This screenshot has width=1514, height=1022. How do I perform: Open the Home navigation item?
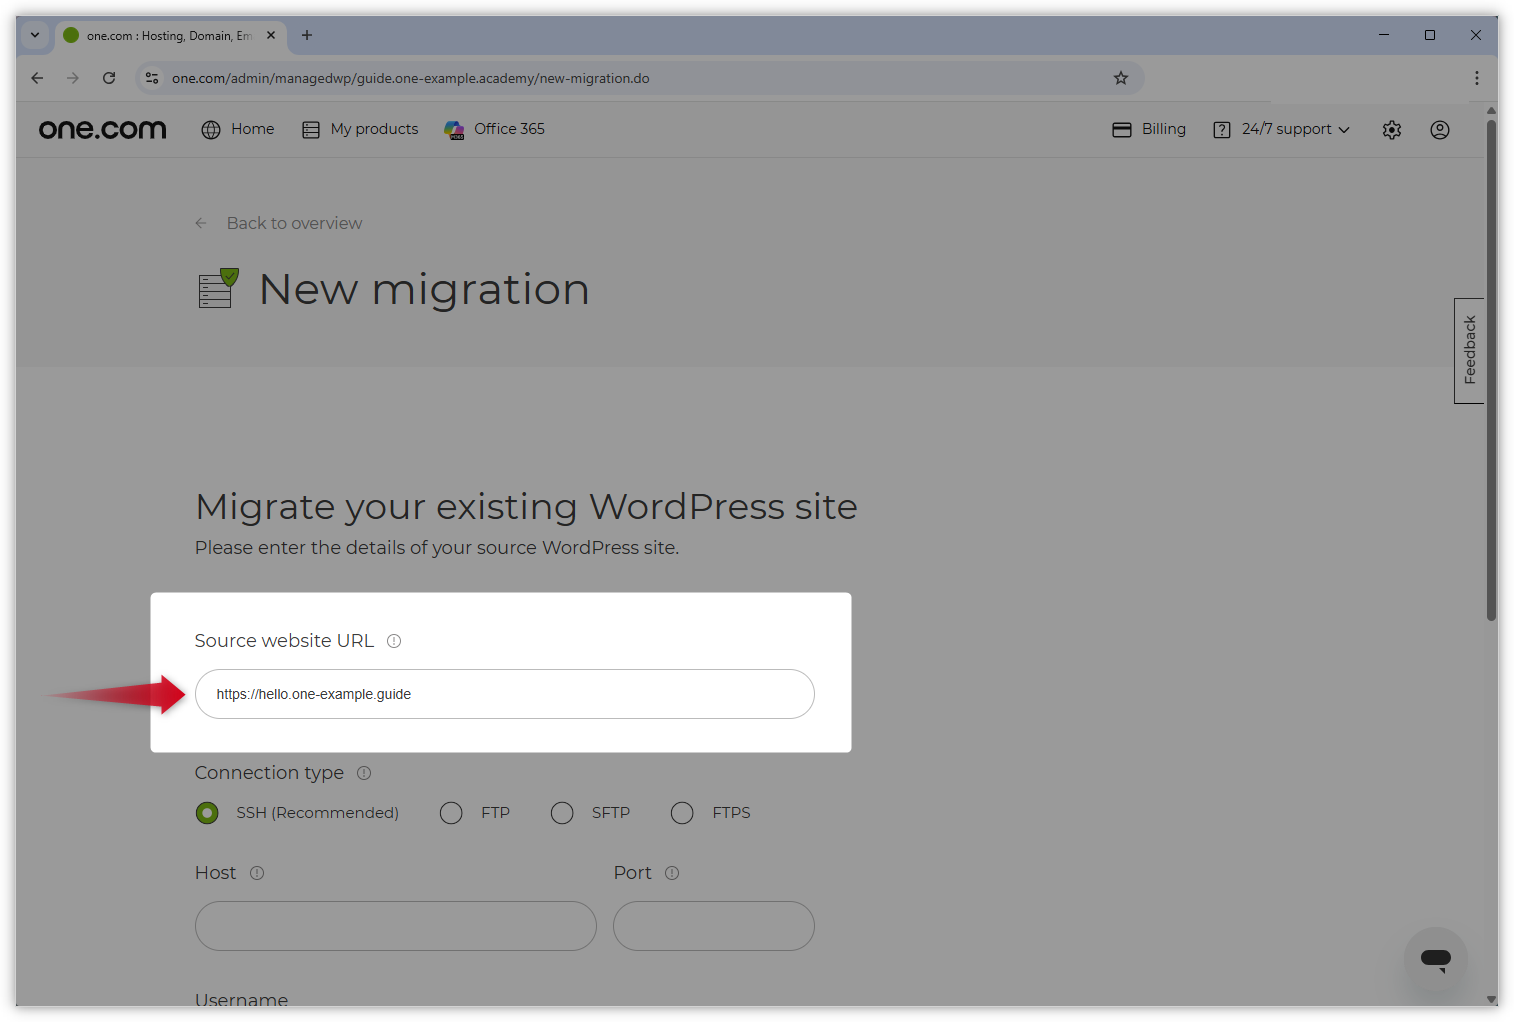pyautogui.click(x=238, y=129)
